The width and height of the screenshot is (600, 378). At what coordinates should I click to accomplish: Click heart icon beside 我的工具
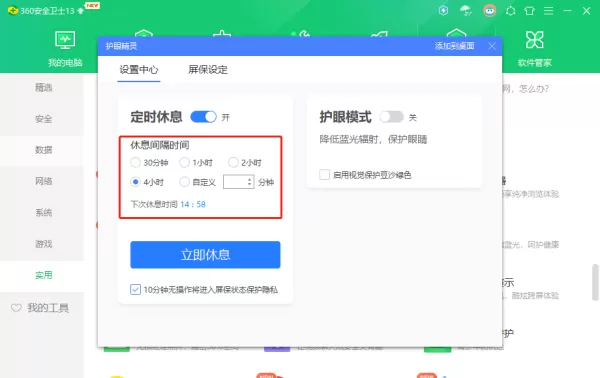(x=16, y=308)
